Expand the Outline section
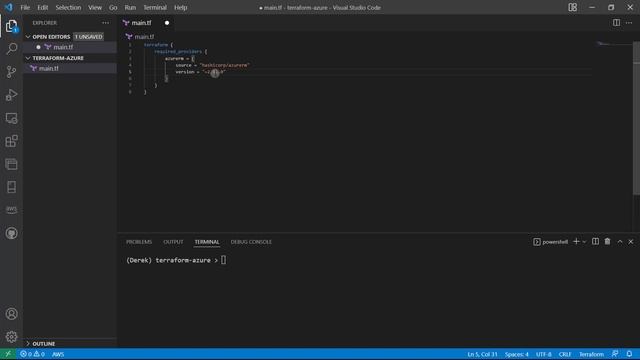Viewport: 640px width, 360px height. (28, 344)
